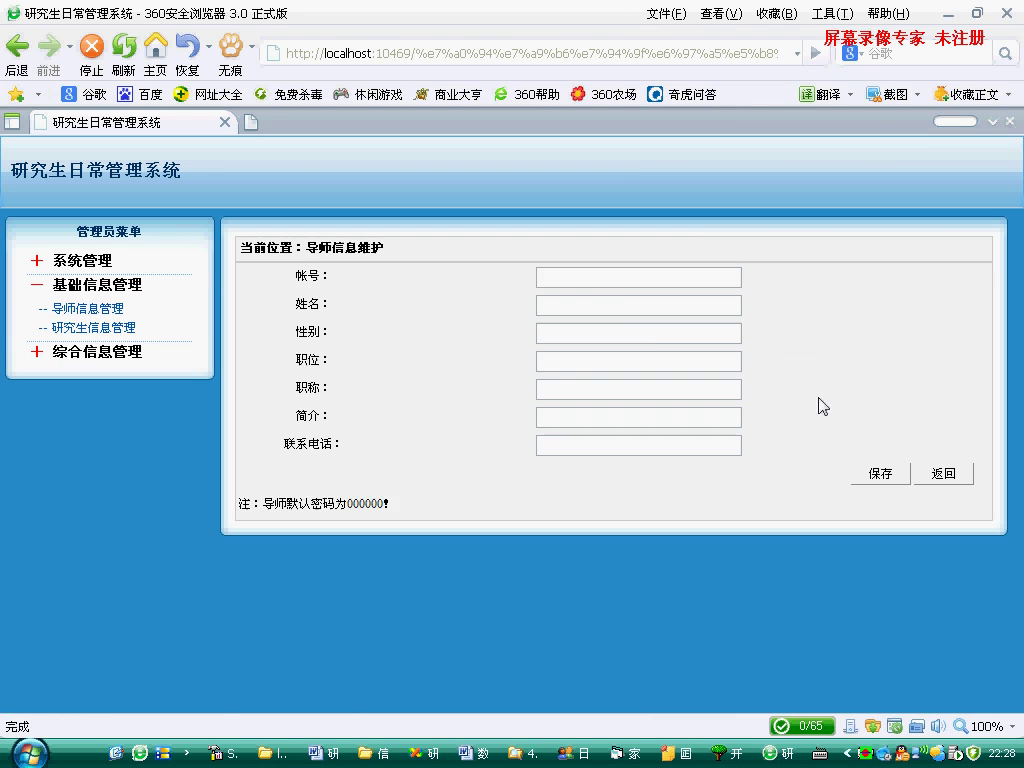
Task: Open the 百度 bookmark
Action: click(140, 95)
